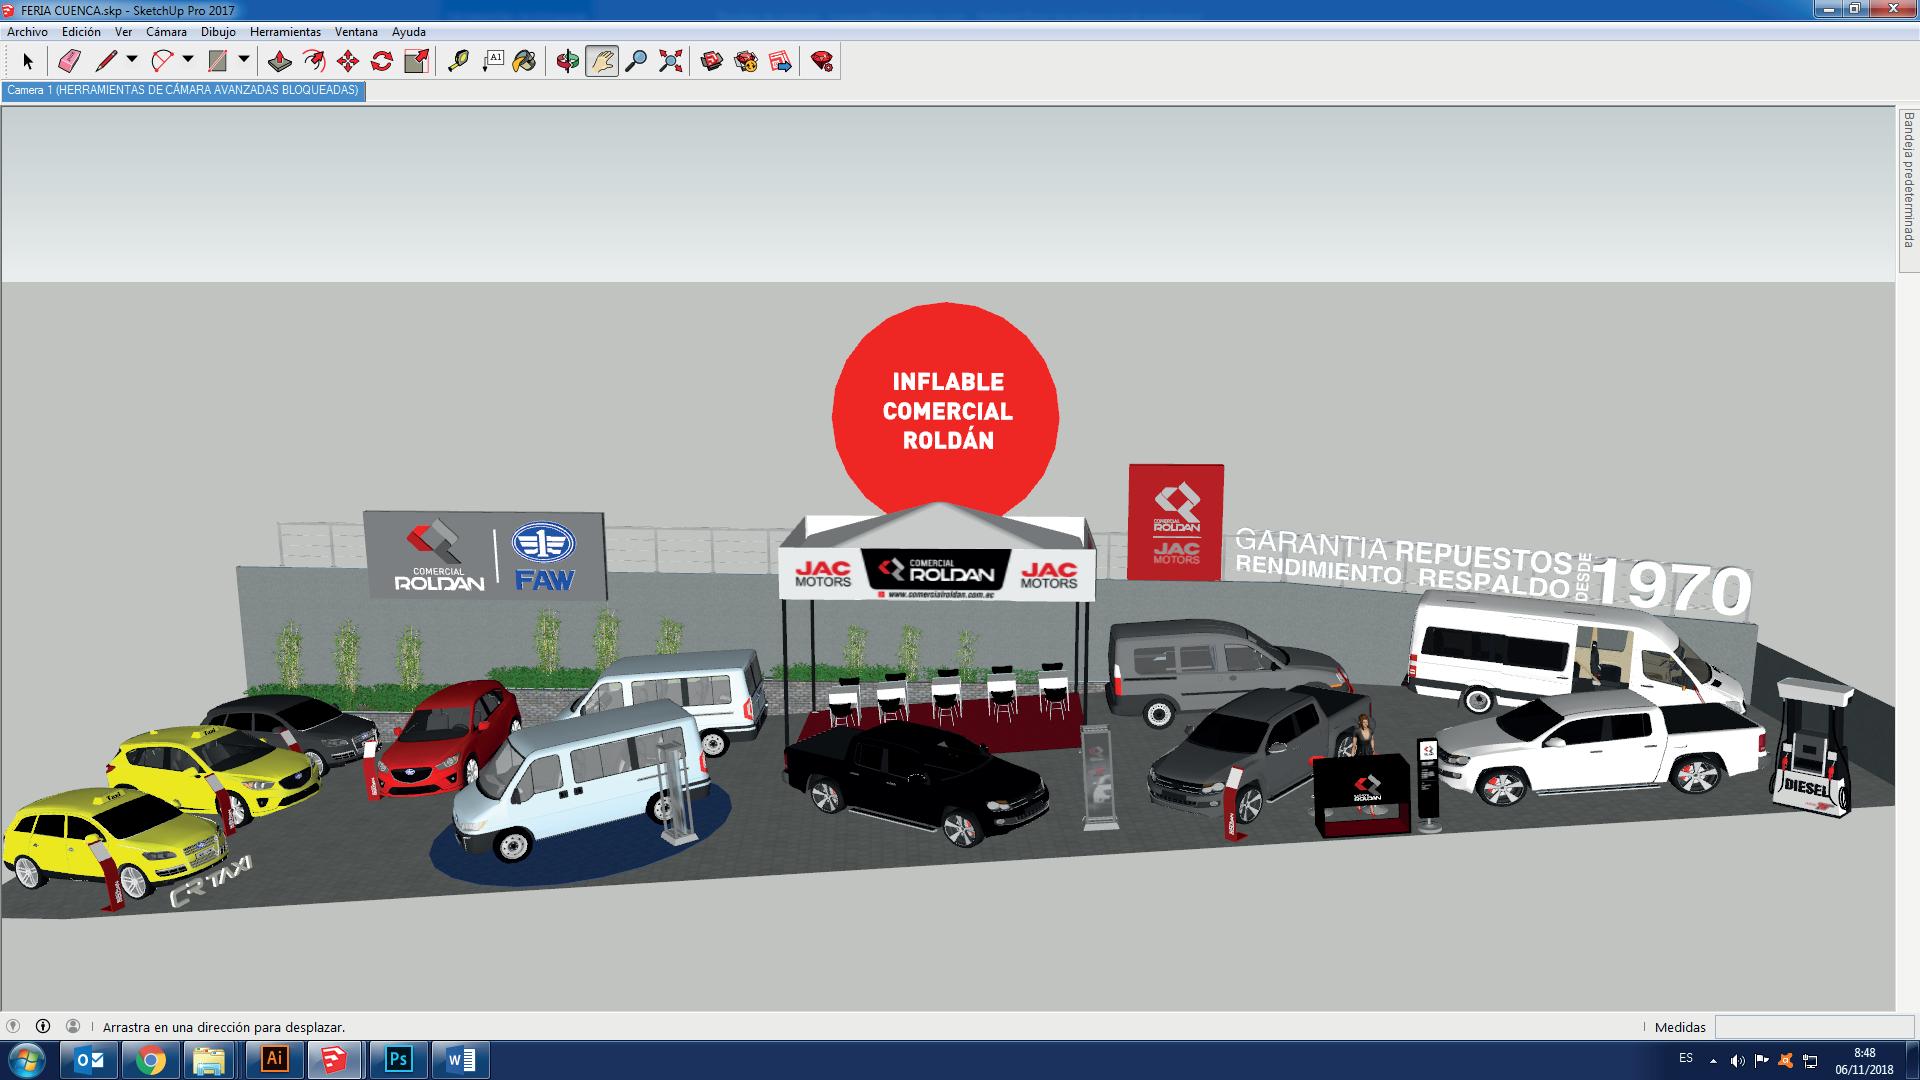Switch to the Orbit tool
This screenshot has height=1080, width=1920.
point(567,62)
